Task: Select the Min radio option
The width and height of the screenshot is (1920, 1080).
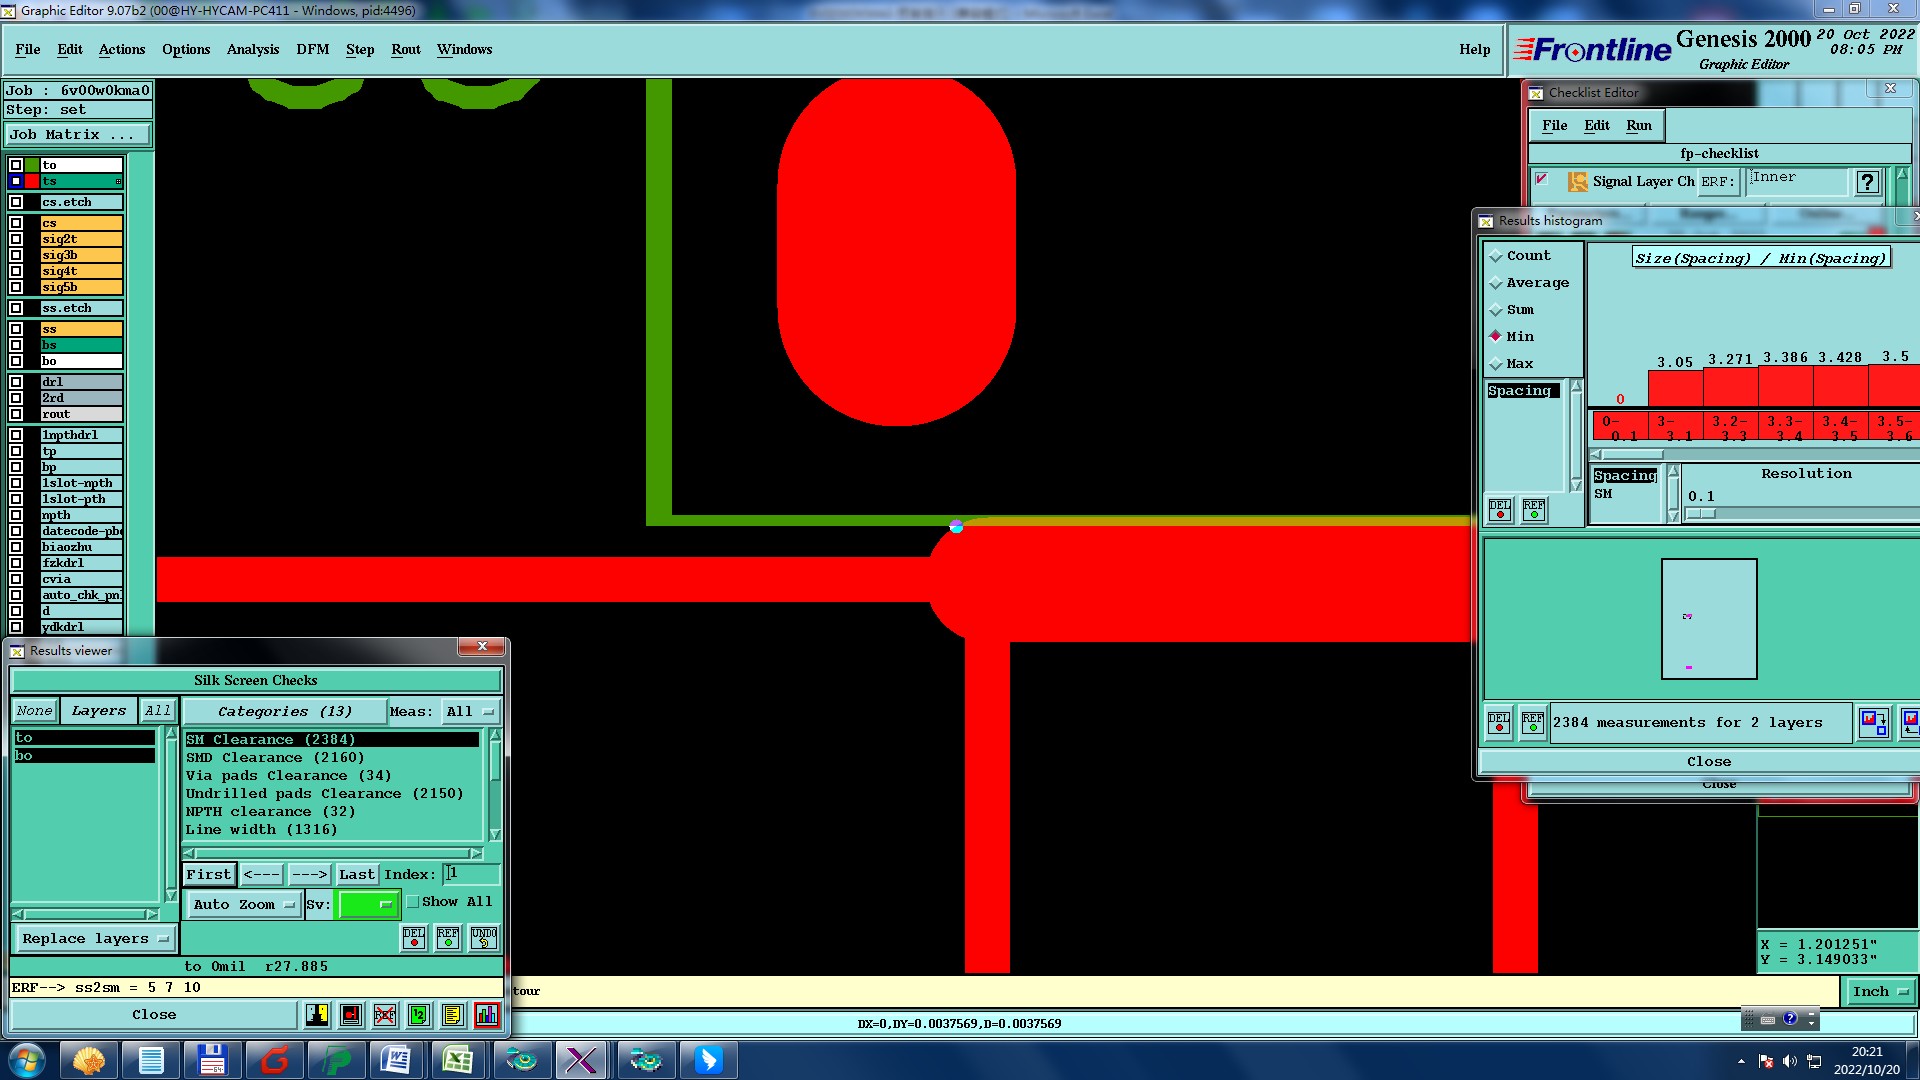Action: click(1496, 337)
